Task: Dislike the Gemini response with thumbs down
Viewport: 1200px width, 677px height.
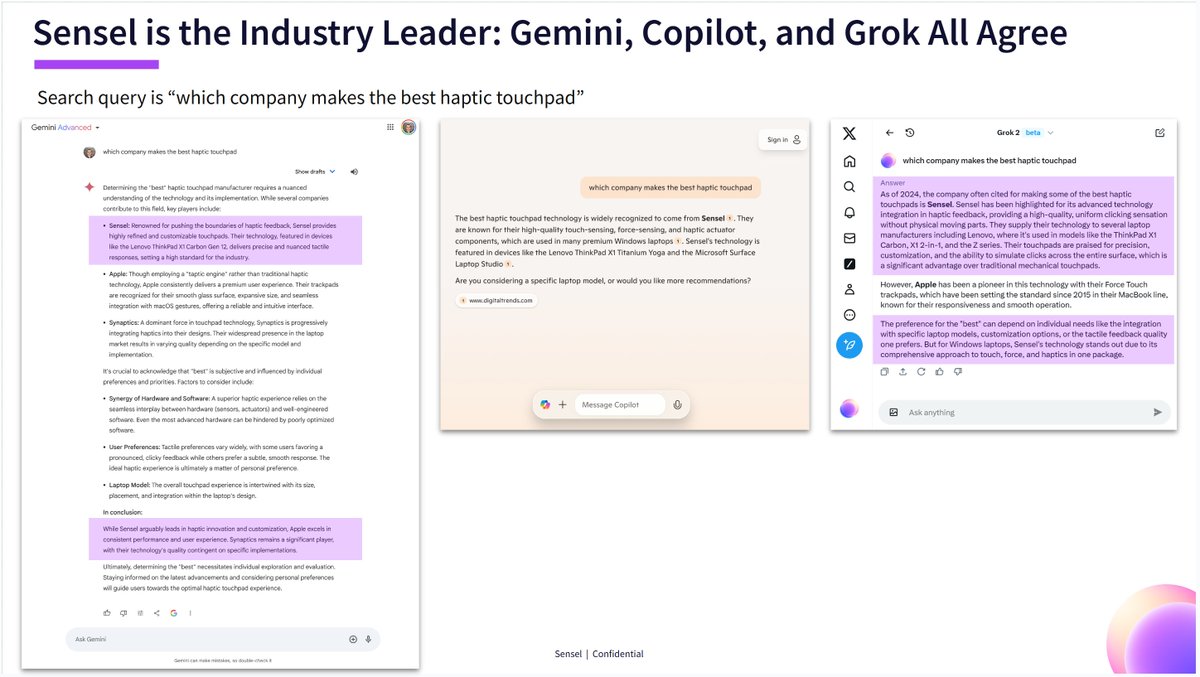Action: click(x=123, y=612)
